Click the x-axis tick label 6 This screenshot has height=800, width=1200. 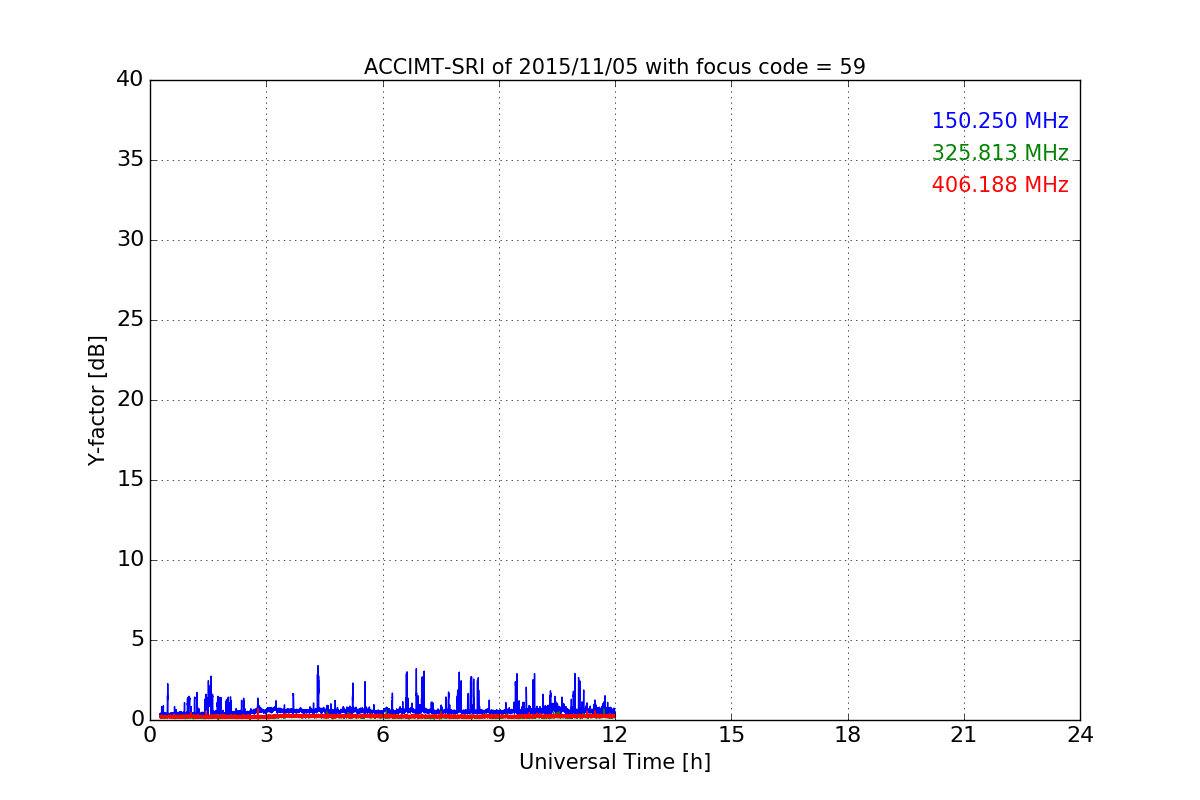click(x=382, y=735)
